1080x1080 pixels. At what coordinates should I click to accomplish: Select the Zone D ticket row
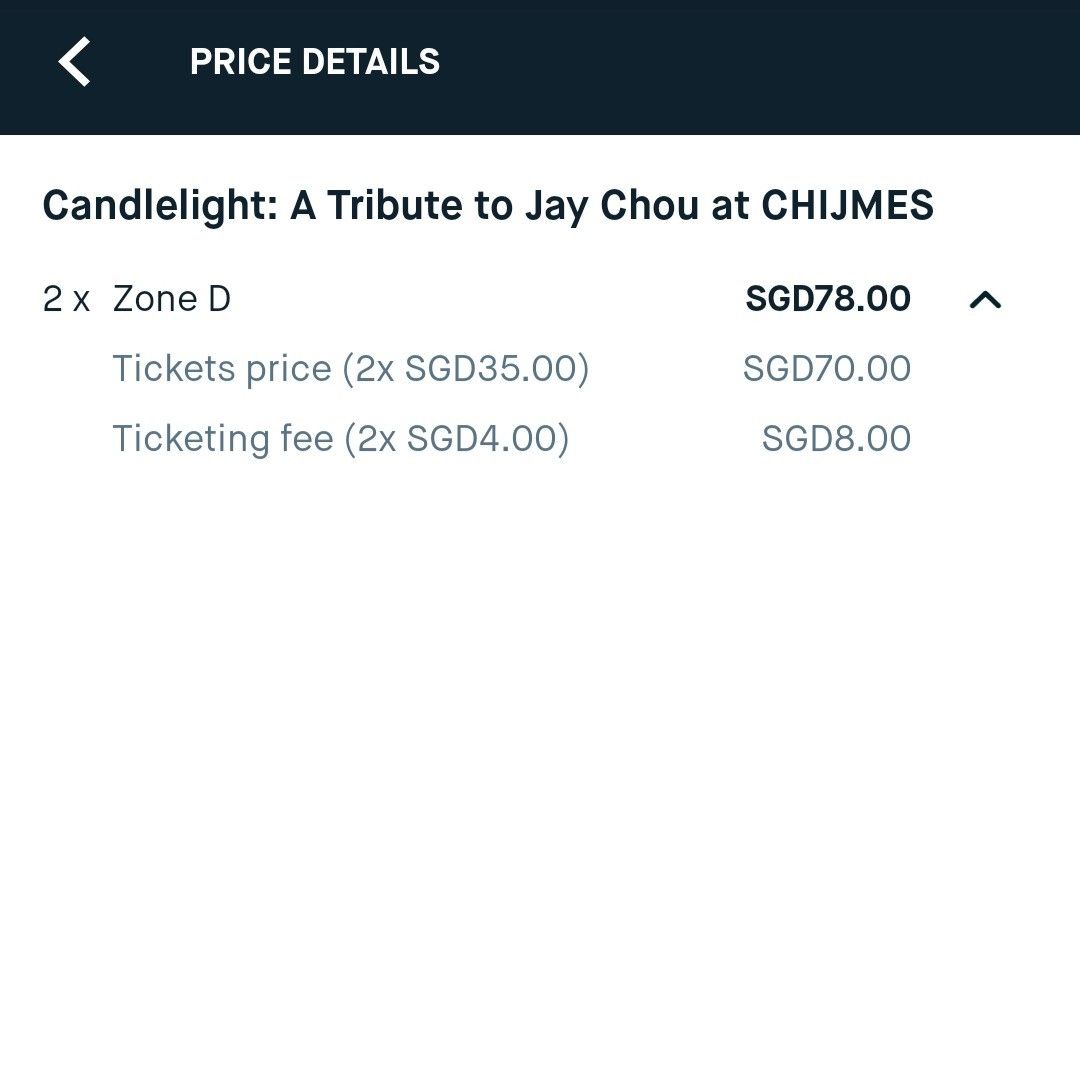(172, 298)
